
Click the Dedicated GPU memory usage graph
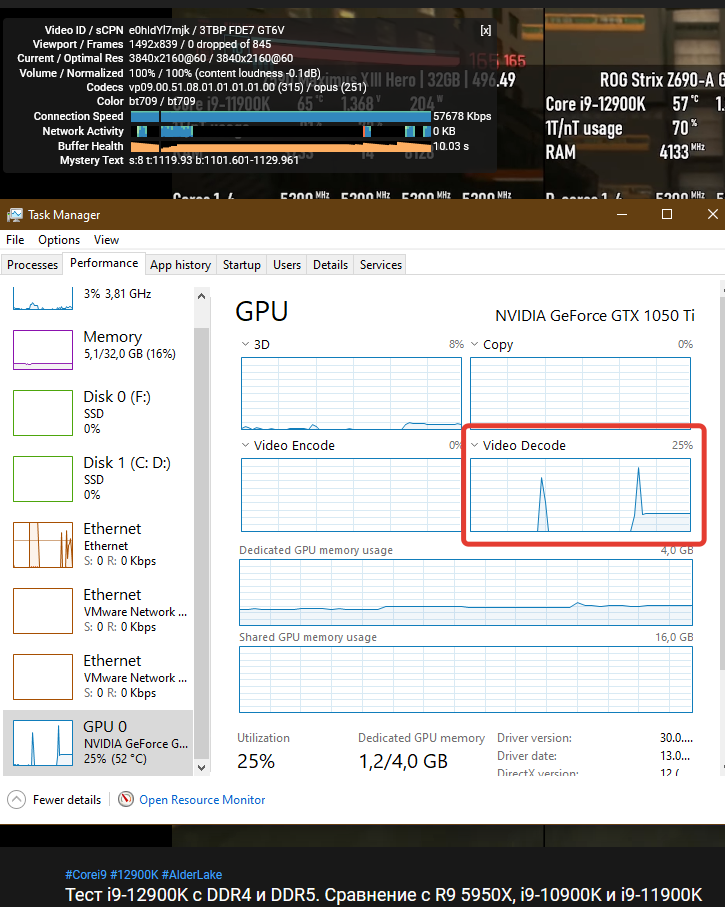coord(466,592)
